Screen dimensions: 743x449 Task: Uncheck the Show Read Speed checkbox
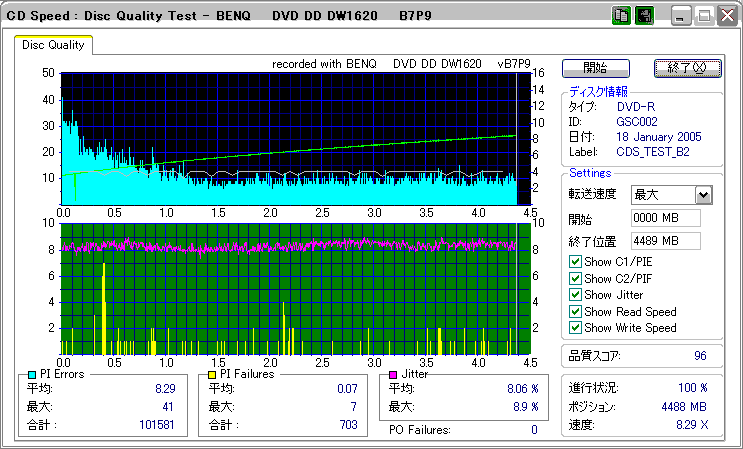point(575,312)
